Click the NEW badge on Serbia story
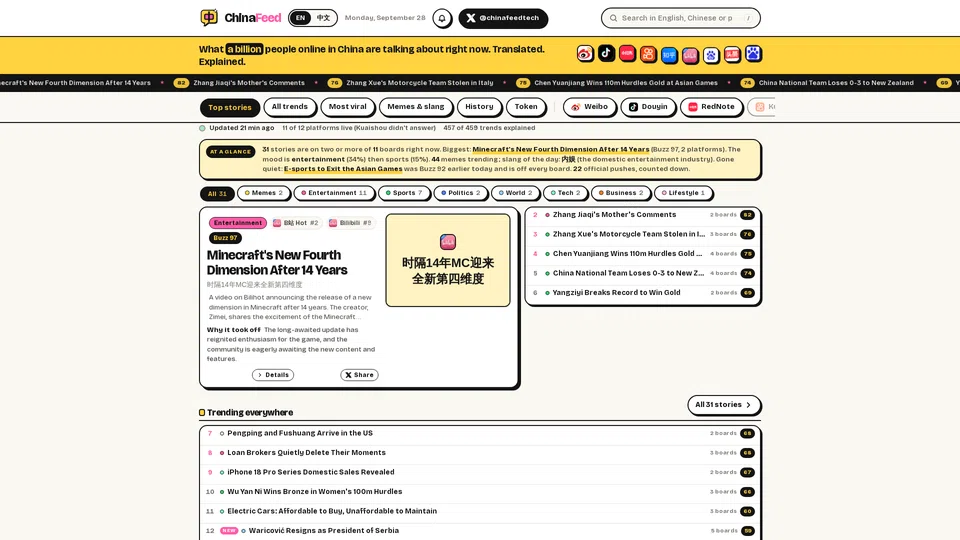960x540 pixels. 229,531
